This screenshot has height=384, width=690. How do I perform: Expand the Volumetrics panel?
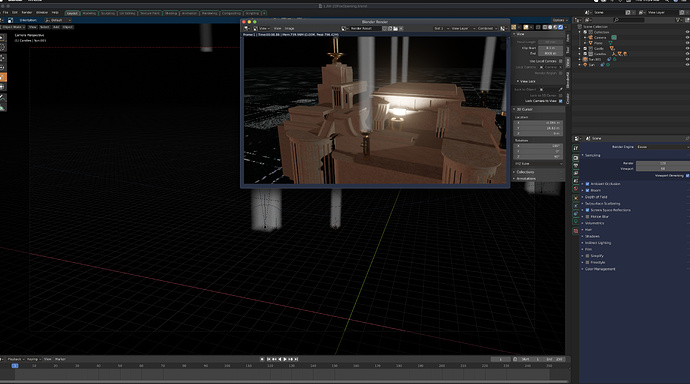[x=594, y=223]
